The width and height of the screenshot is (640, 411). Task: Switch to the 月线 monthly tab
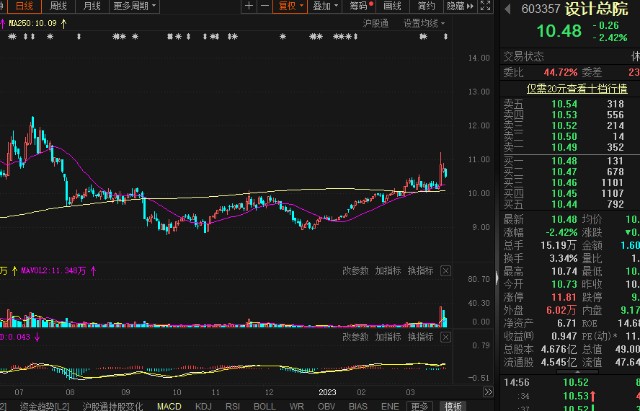(91, 6)
